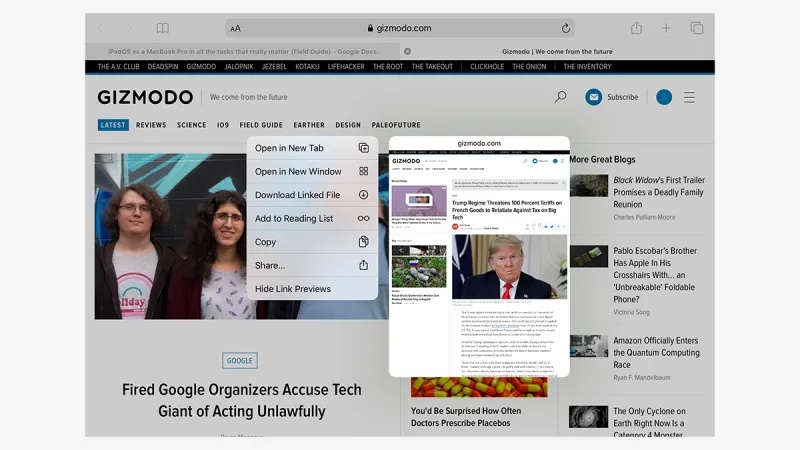Open Amazon Quantum Computing Race article
Viewport: 800px width, 450px height.
click(656, 353)
